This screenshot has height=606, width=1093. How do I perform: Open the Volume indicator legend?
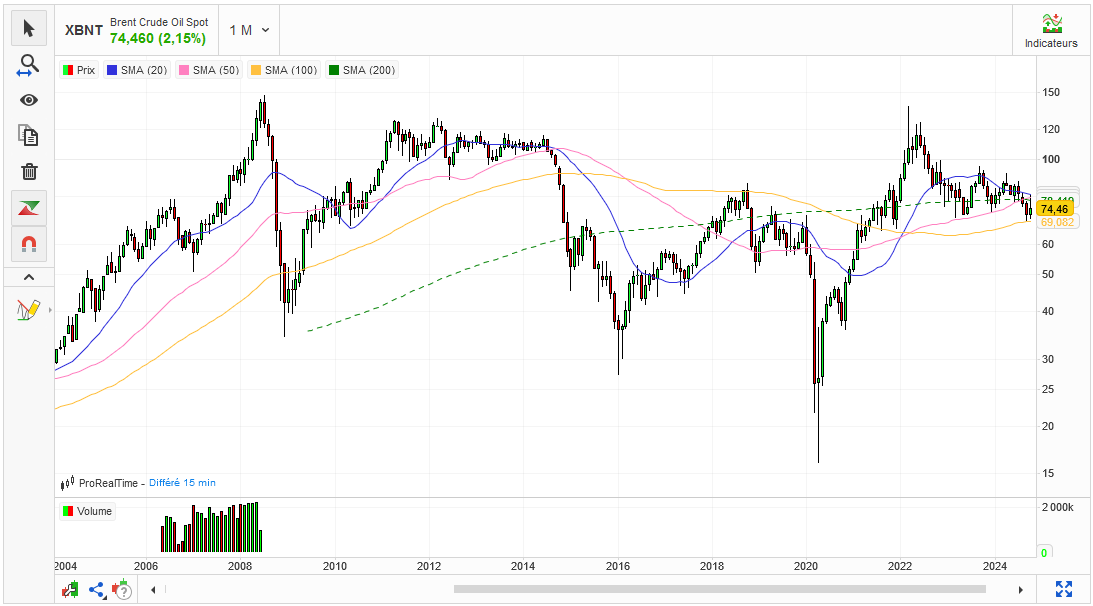(88, 511)
